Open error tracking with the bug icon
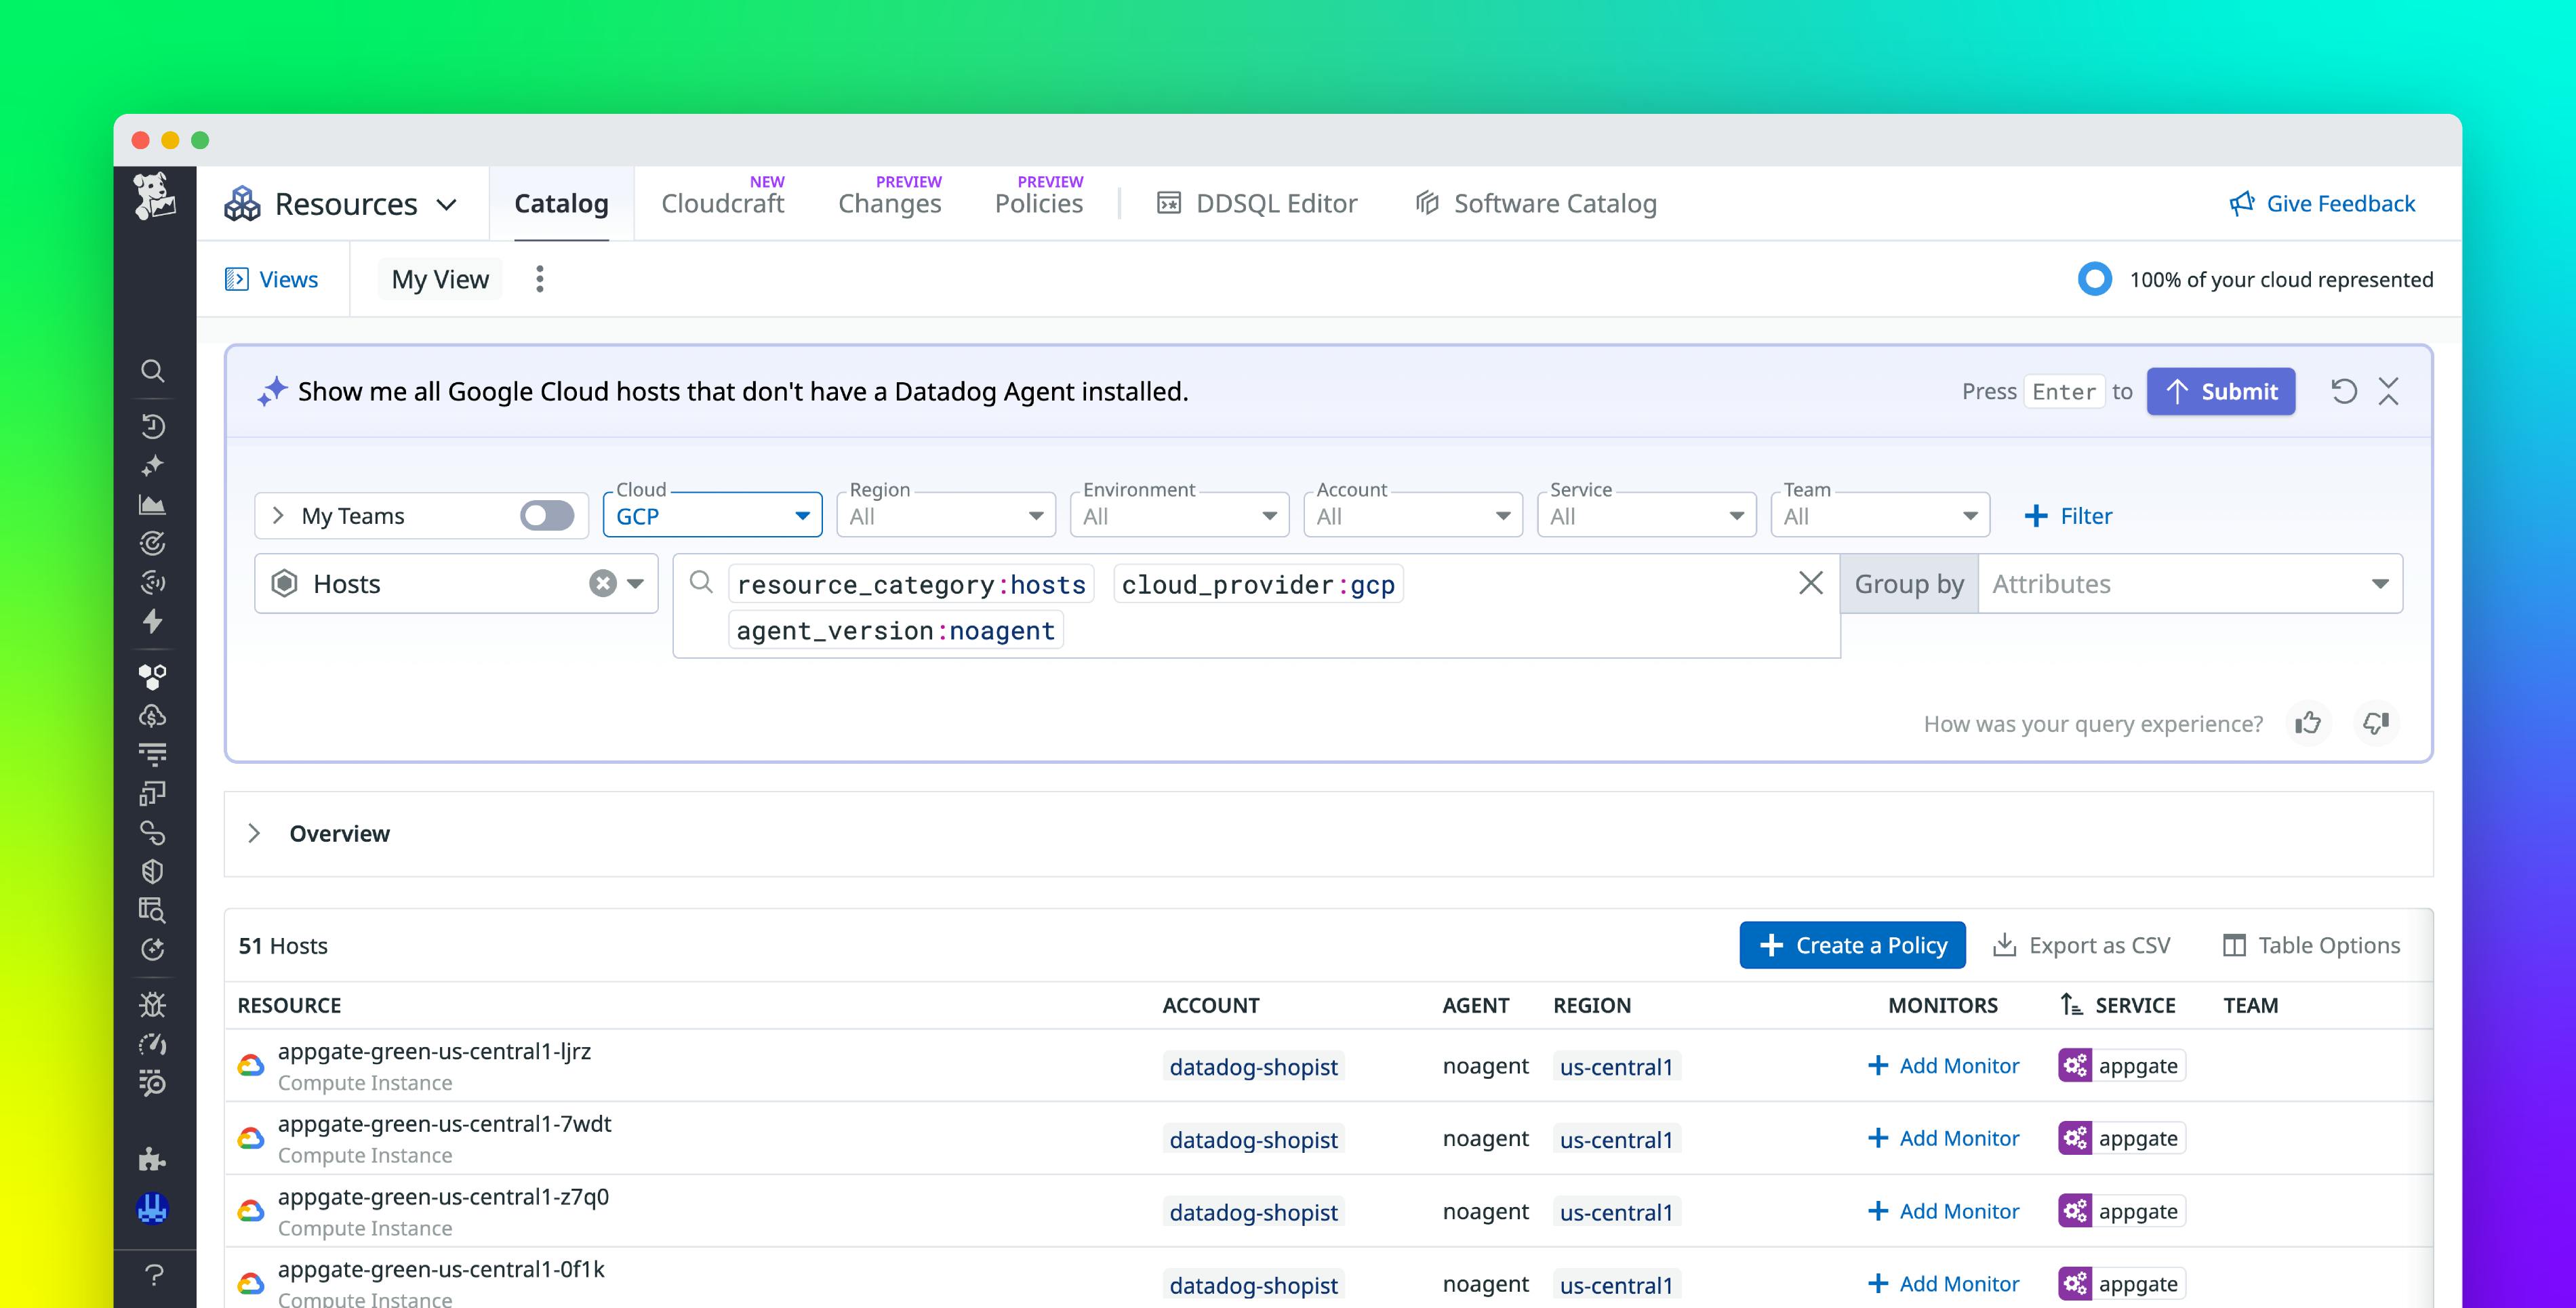 (153, 1005)
